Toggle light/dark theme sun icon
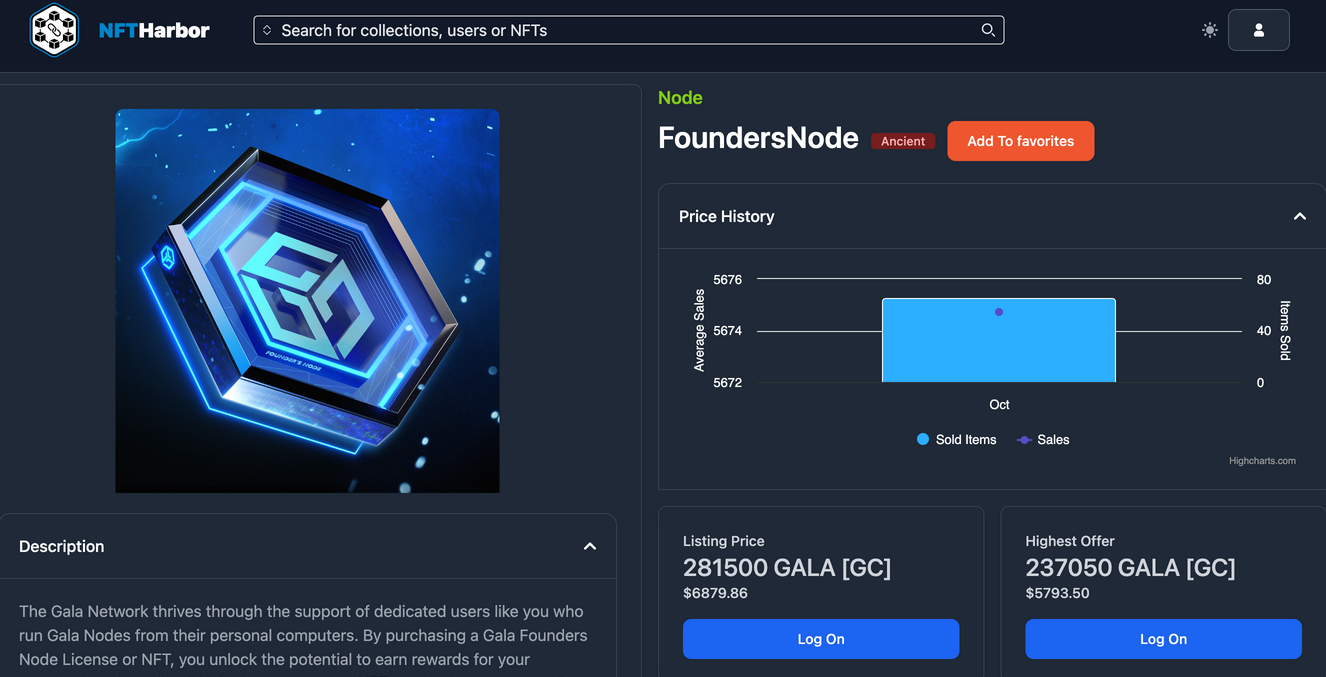This screenshot has width=1326, height=677. coord(1210,30)
